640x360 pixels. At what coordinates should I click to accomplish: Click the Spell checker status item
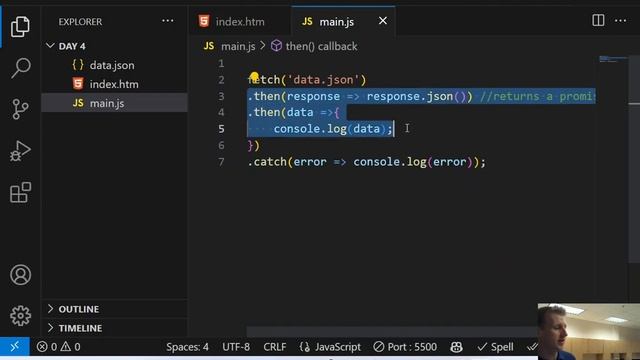click(495, 347)
